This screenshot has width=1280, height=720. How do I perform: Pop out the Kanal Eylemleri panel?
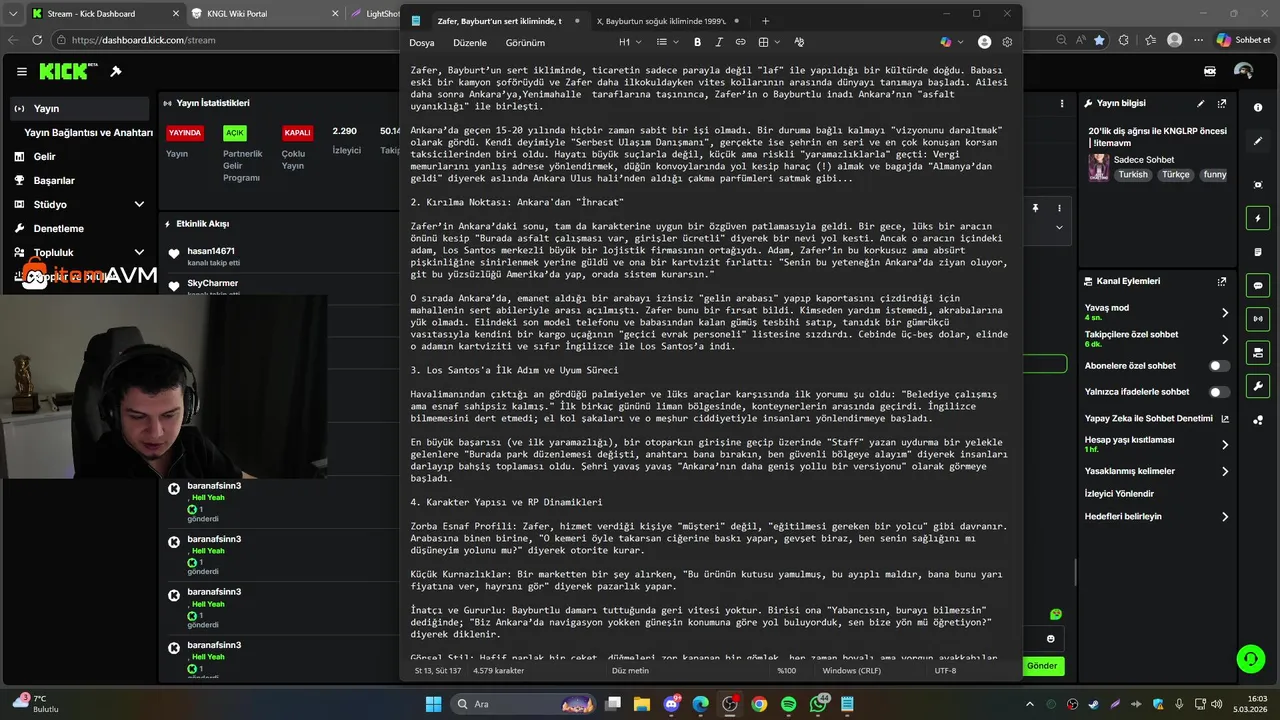(1222, 281)
